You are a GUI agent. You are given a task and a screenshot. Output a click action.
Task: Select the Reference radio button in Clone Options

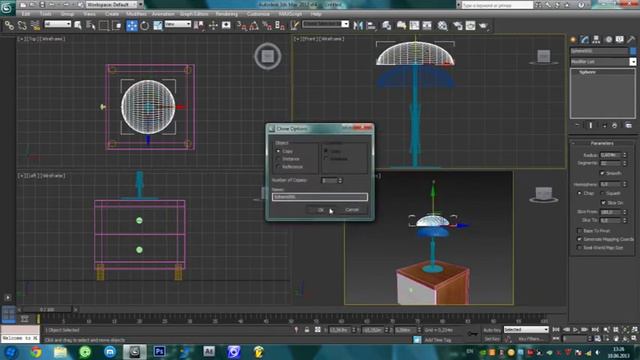(278, 167)
